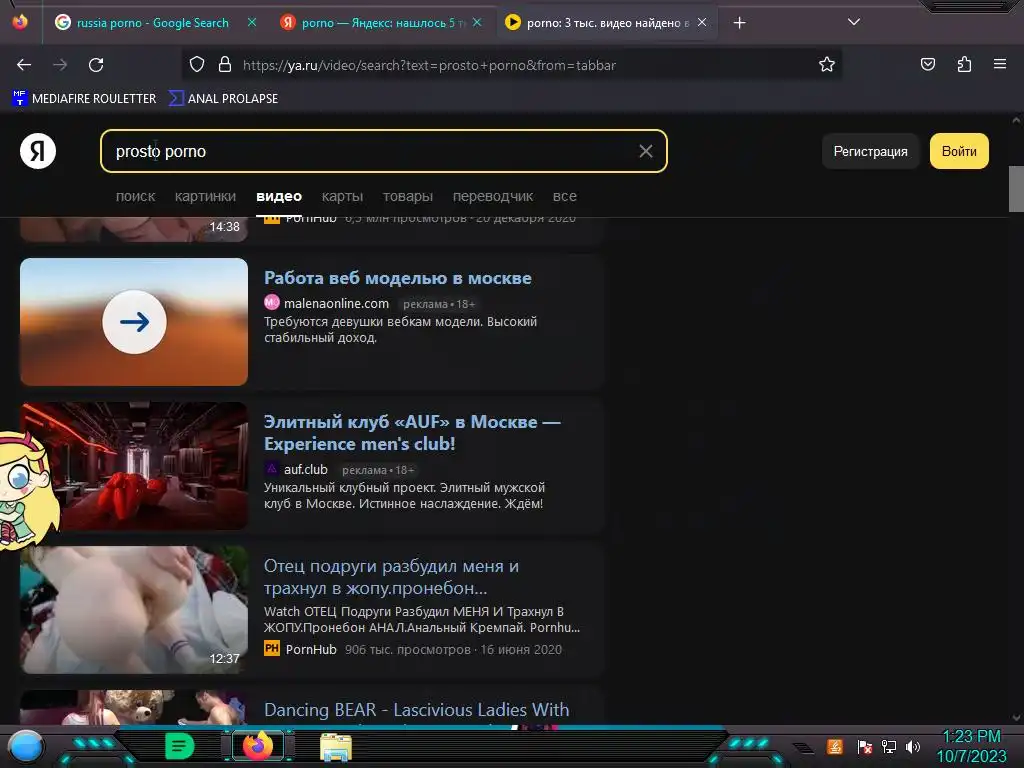Open the taskbar clock showing 1:23 PM

point(971,746)
